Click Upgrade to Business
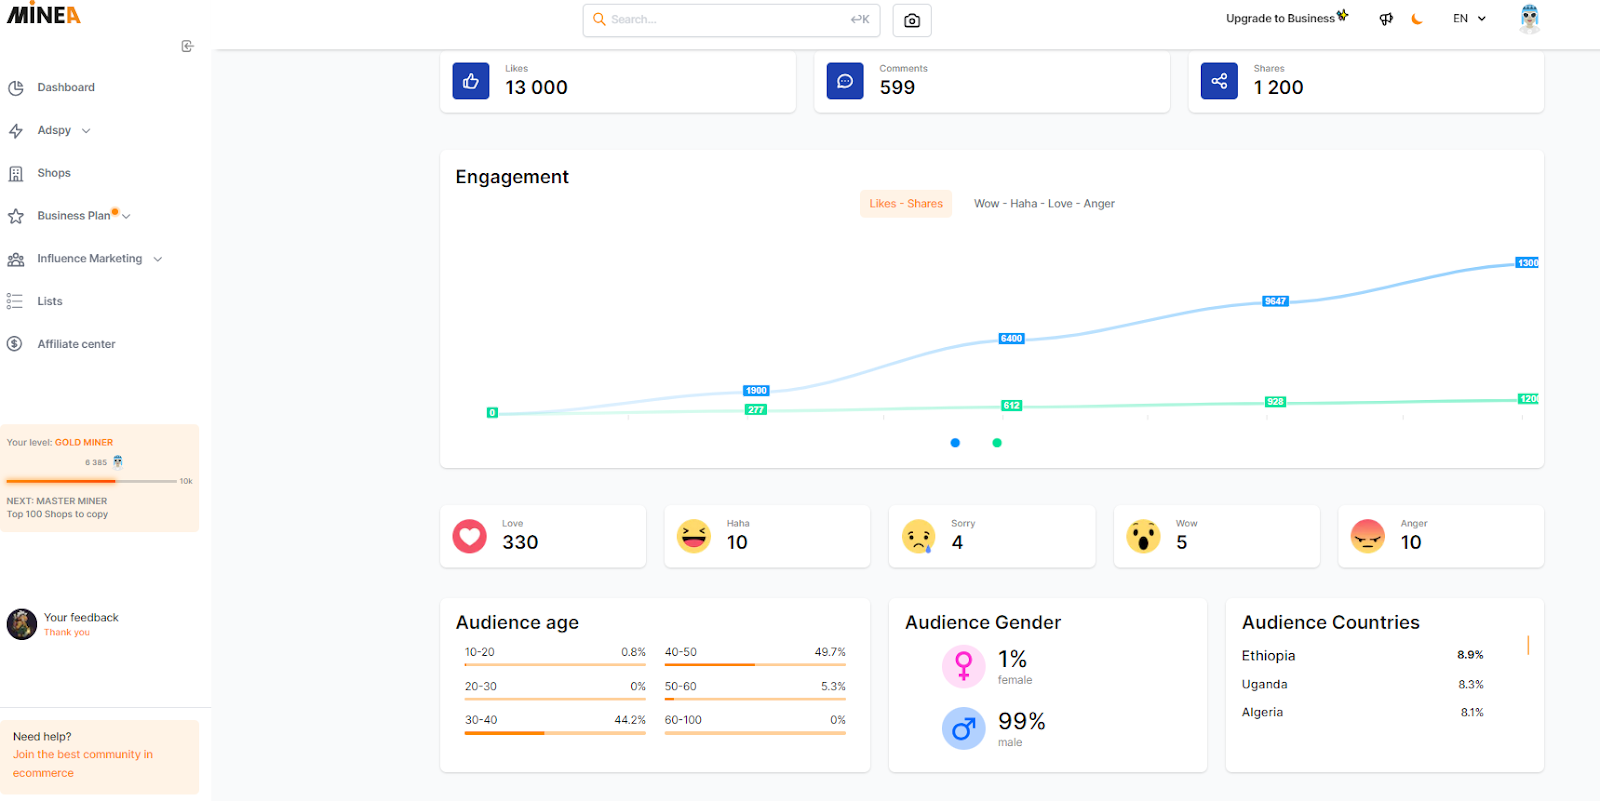Screen dimensions: 1600x801 (x=1287, y=19)
